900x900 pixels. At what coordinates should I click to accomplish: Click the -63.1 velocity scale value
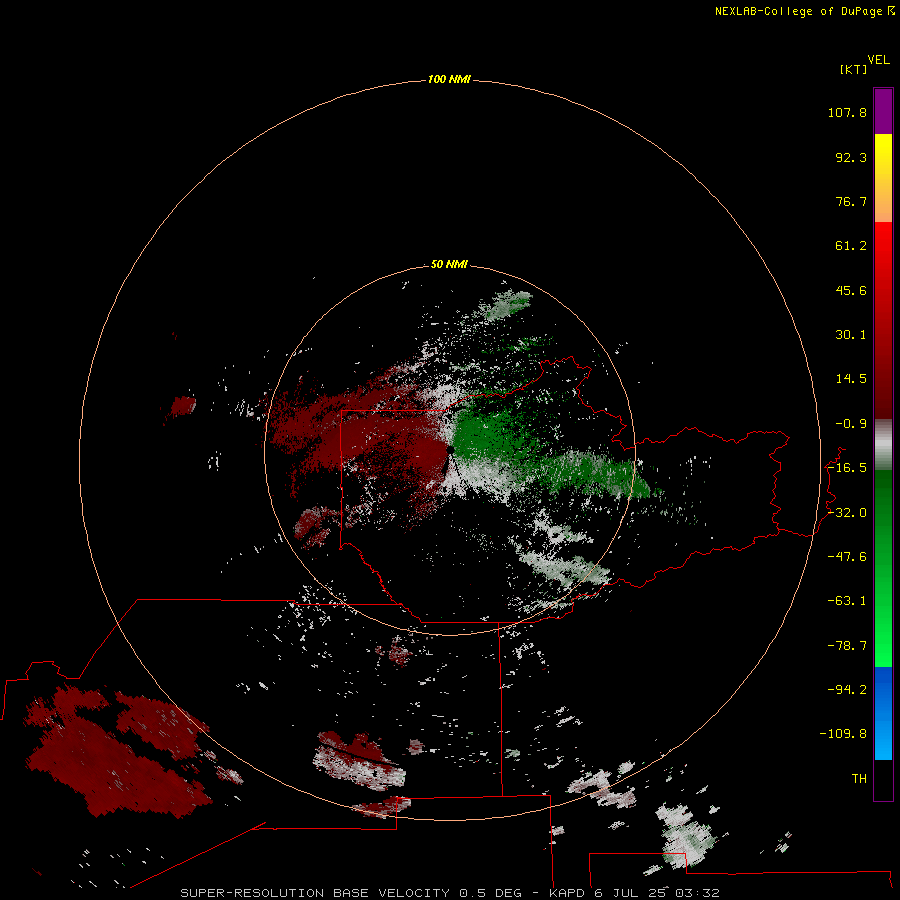pyautogui.click(x=847, y=601)
